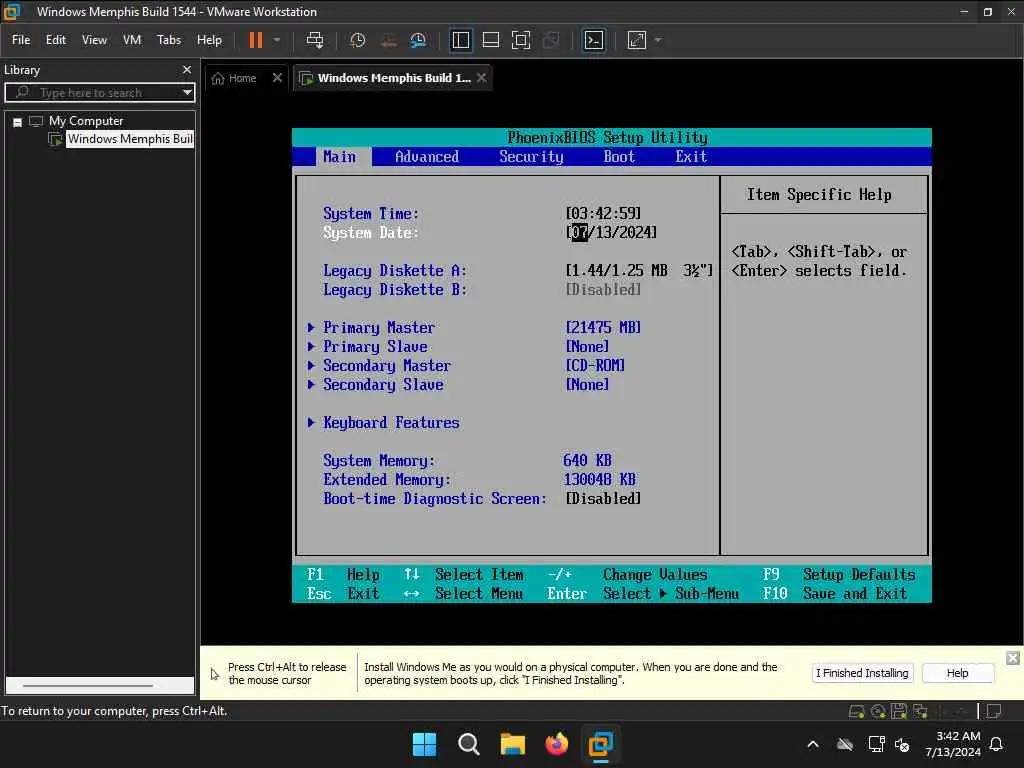
Task: Select Main BIOS menu
Action: [340, 157]
